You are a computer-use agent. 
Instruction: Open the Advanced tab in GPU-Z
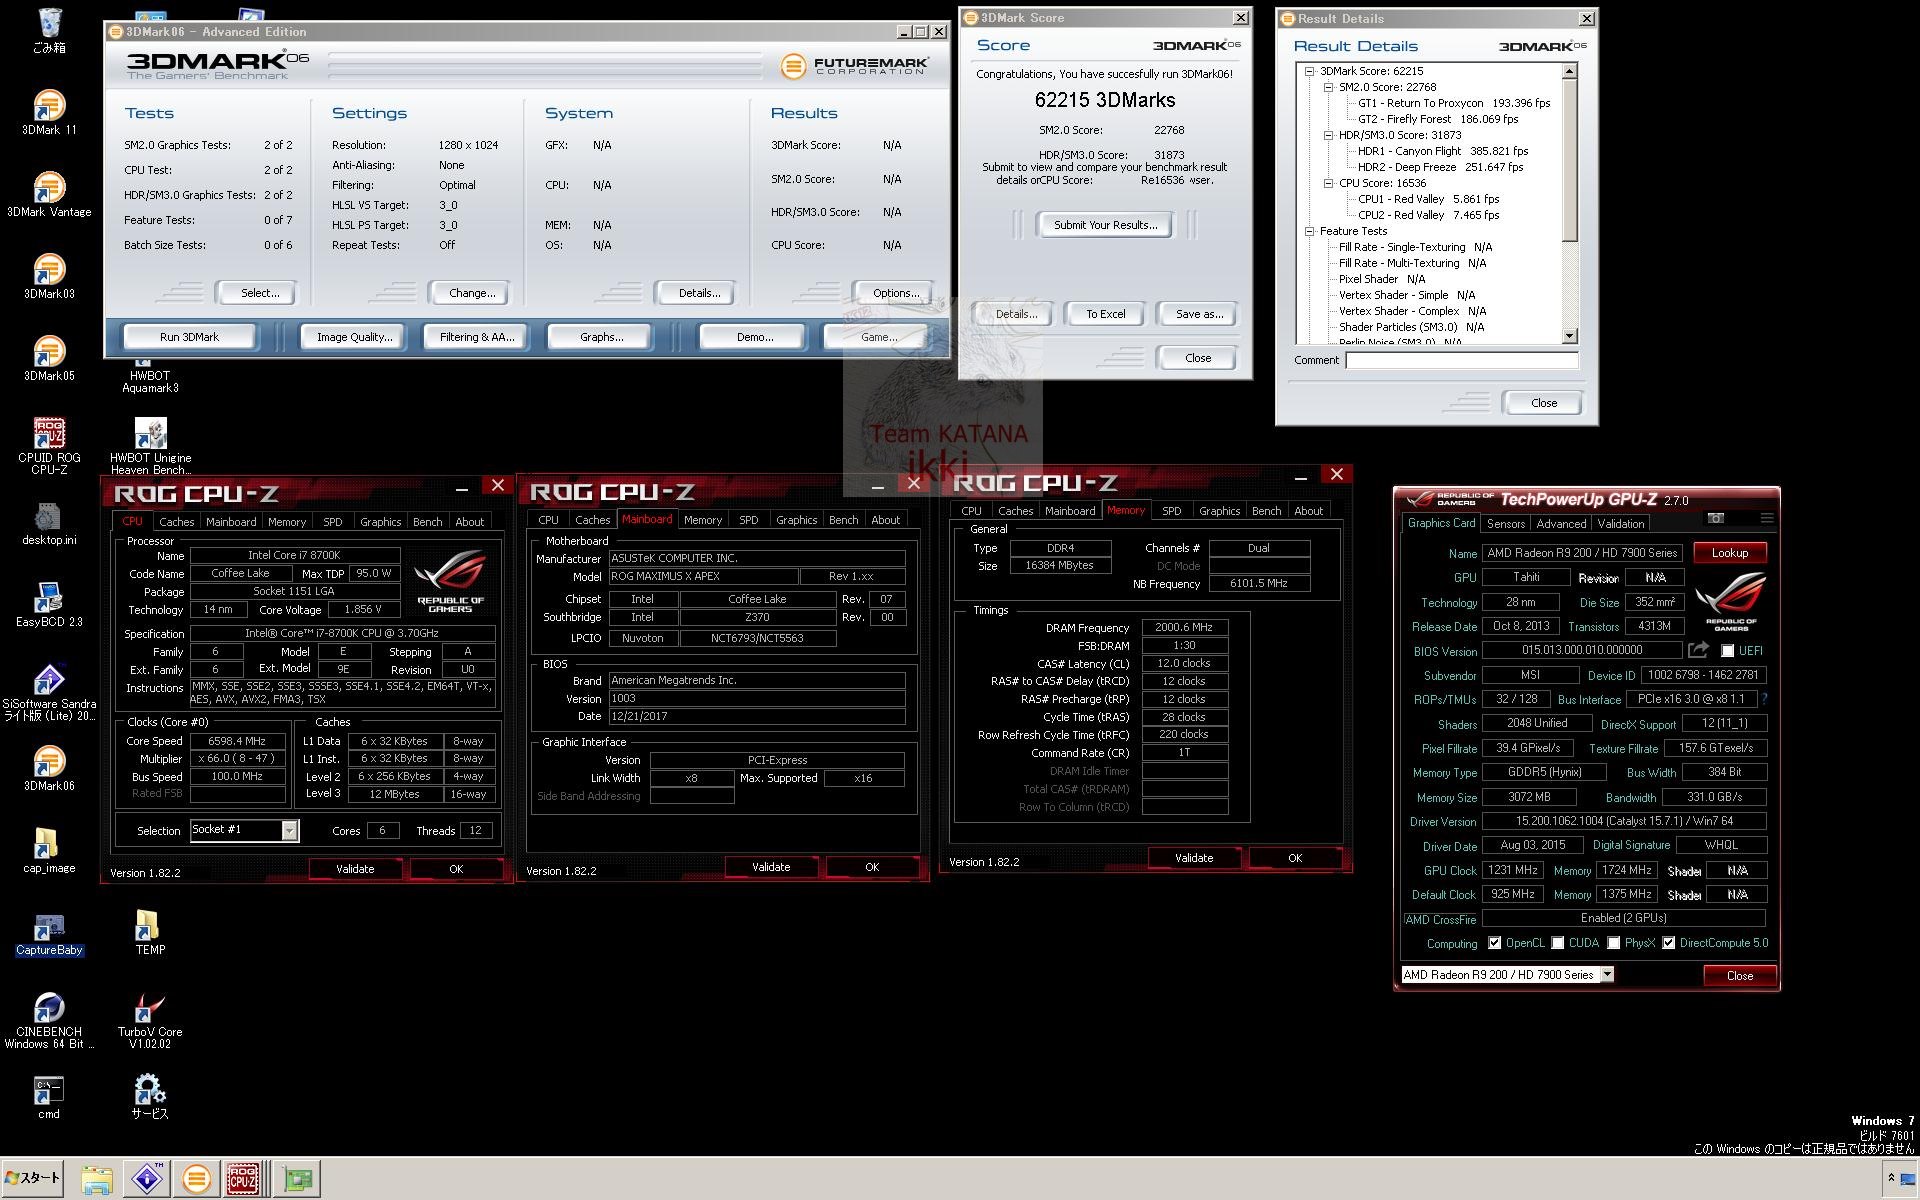(x=1561, y=524)
